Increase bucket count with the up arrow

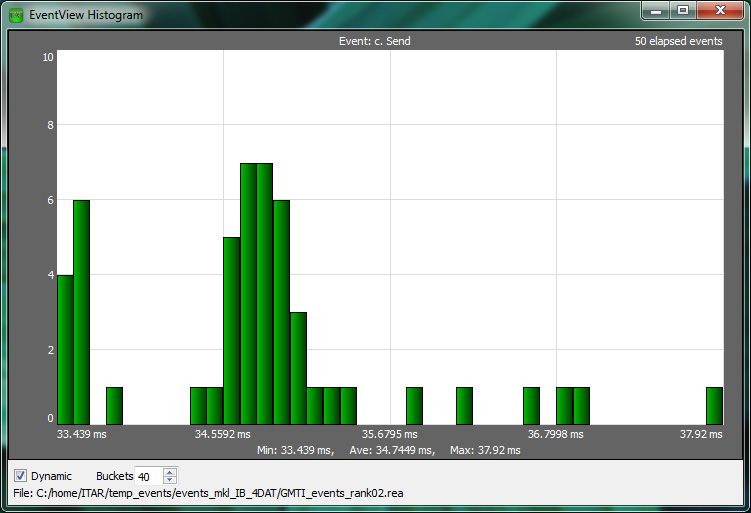(x=170, y=472)
